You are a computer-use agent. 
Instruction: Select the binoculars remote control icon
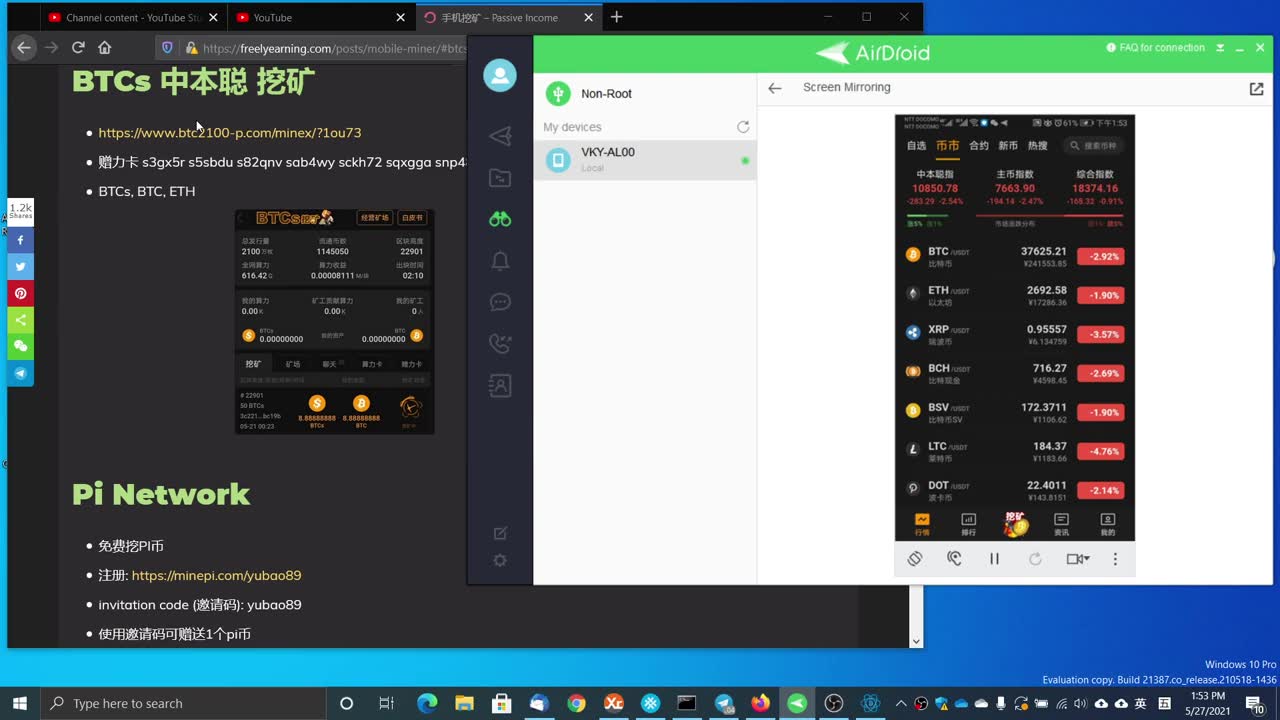[x=500, y=219]
